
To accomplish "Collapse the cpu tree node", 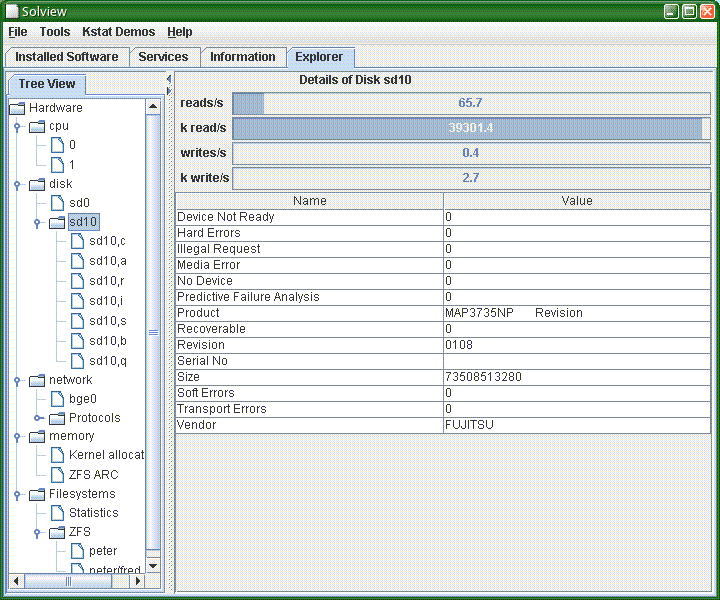I will click(x=17, y=127).
